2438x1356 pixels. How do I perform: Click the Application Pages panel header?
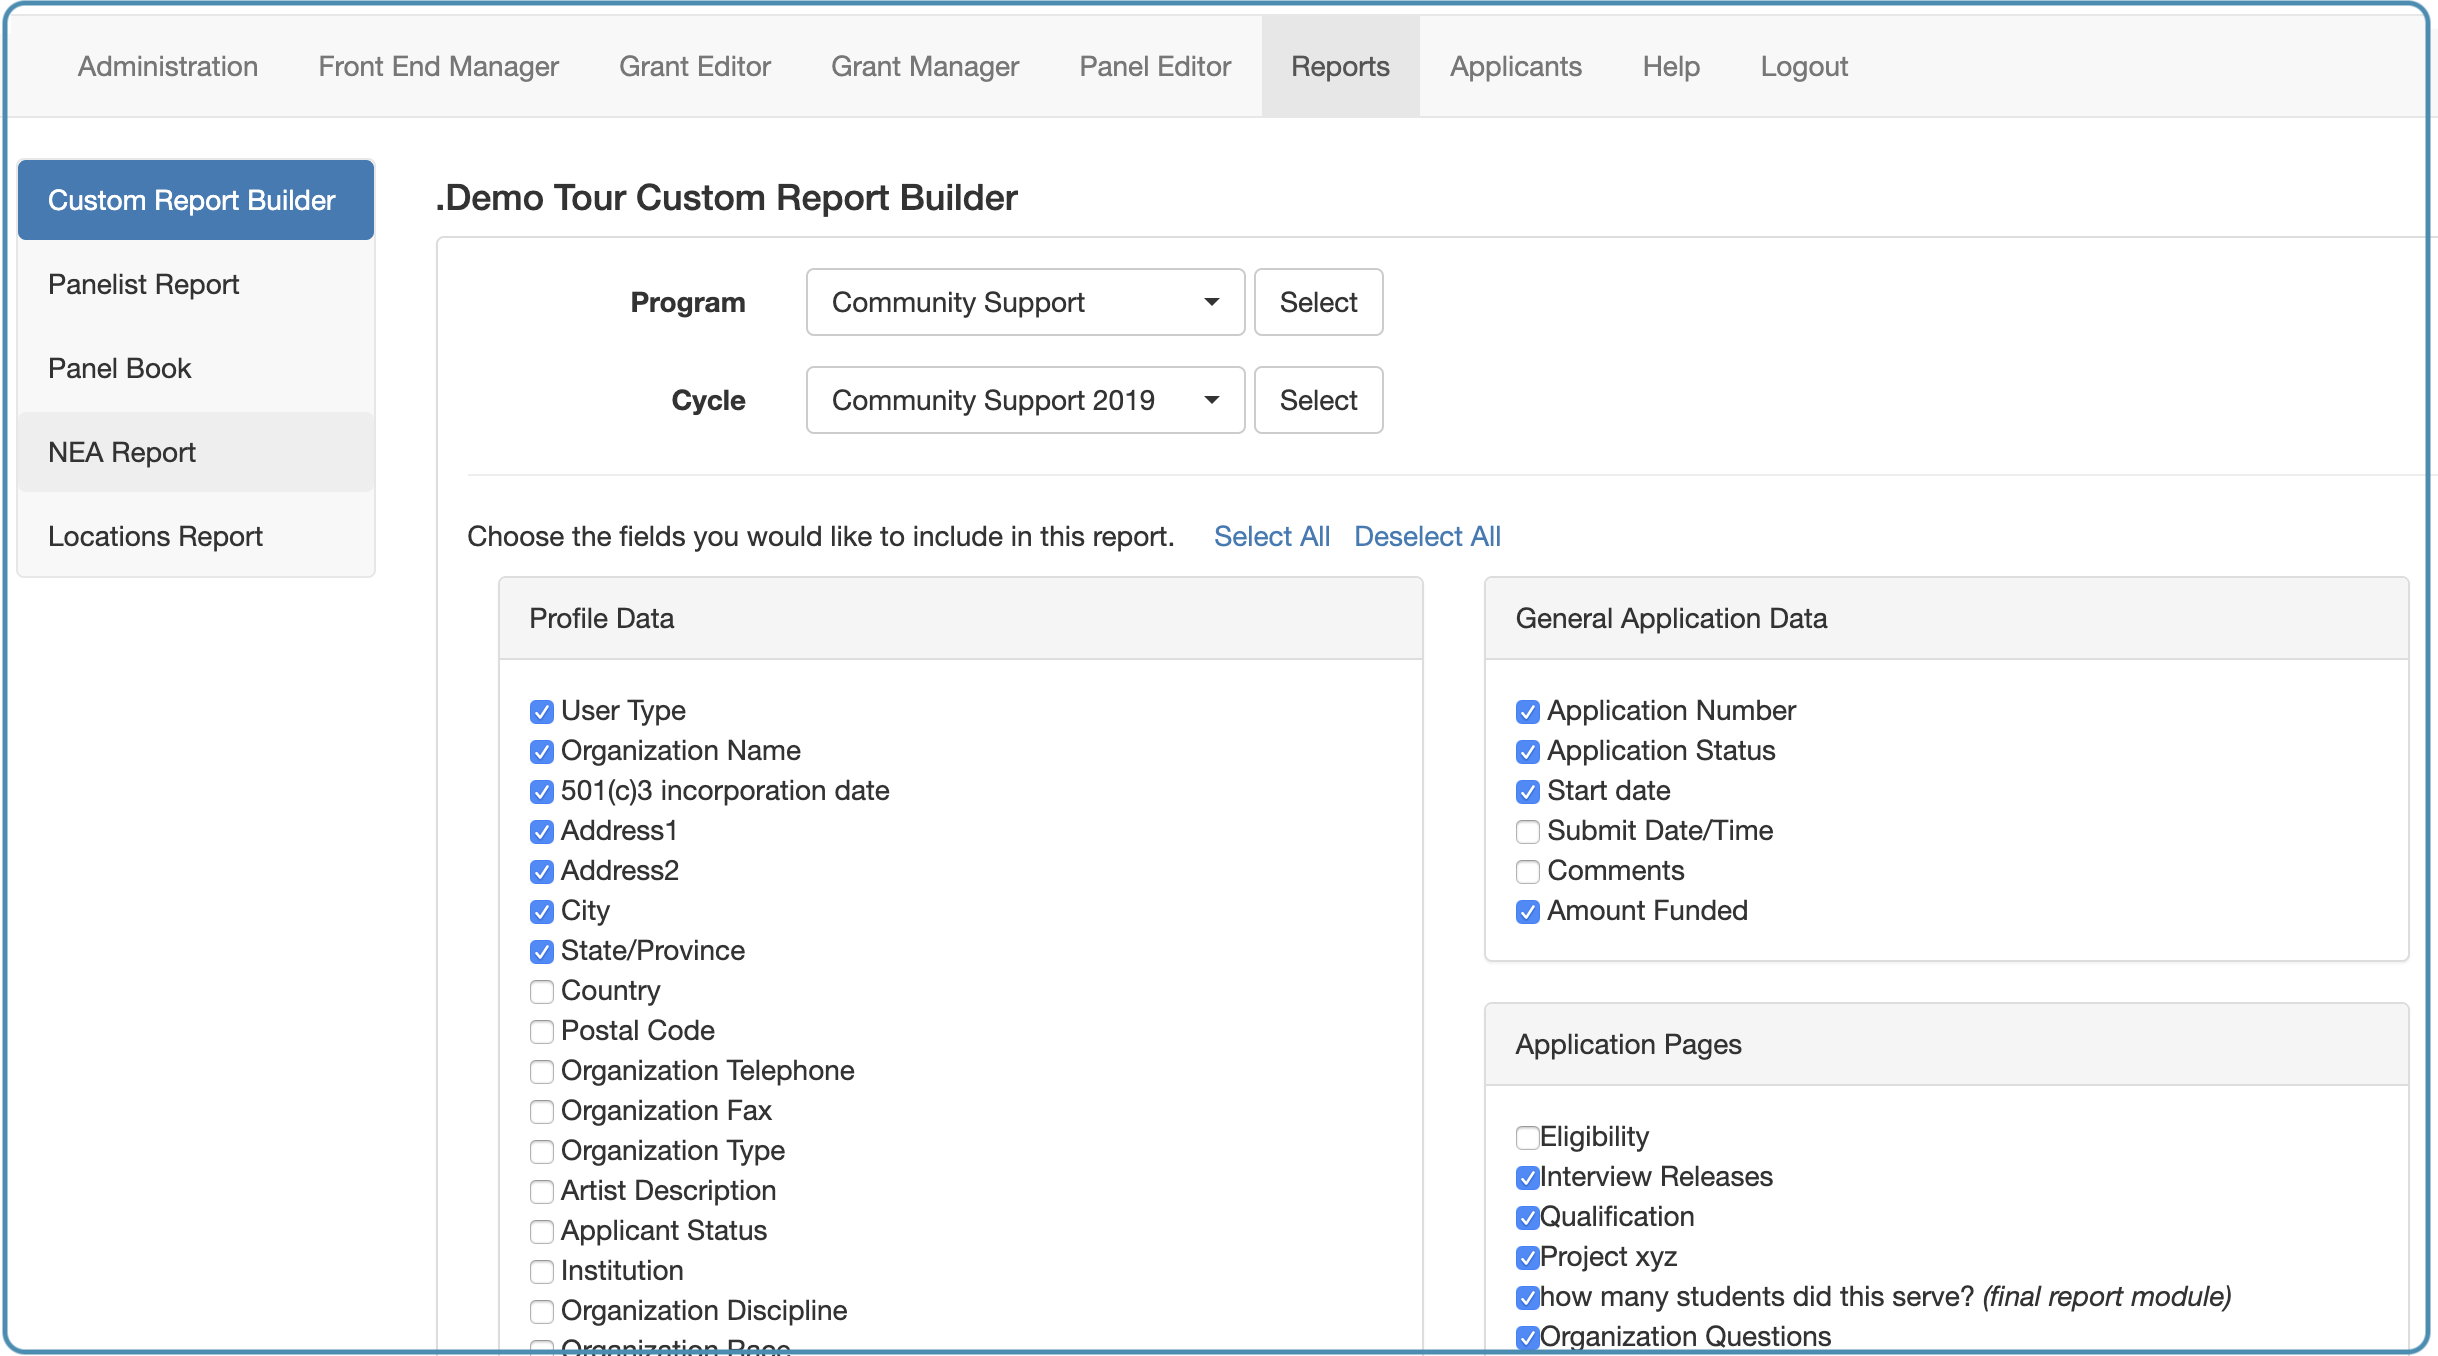coord(1946,1044)
